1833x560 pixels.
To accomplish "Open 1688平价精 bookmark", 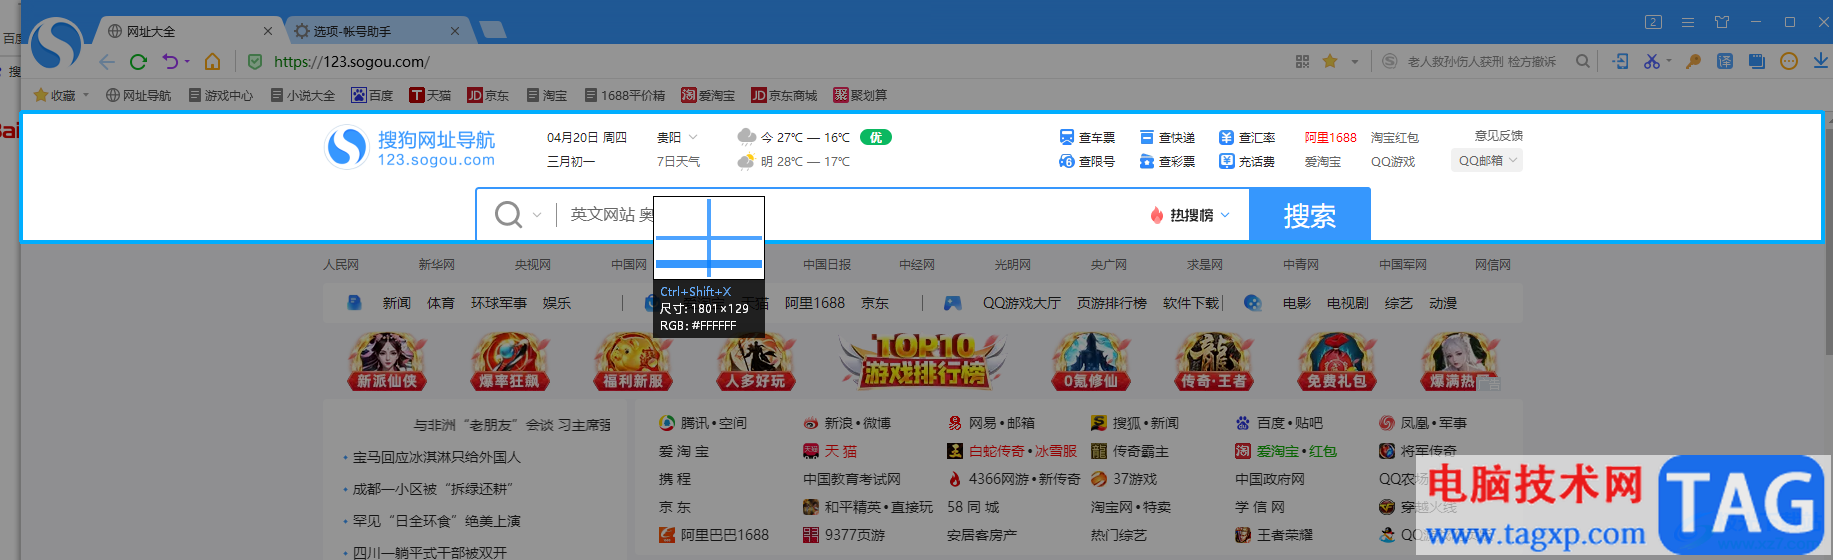I will [625, 95].
